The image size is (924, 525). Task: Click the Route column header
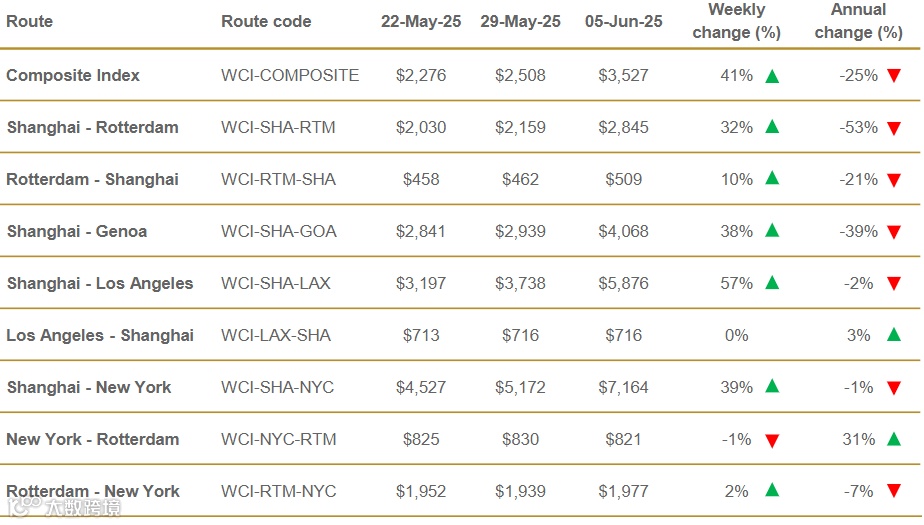tap(29, 21)
